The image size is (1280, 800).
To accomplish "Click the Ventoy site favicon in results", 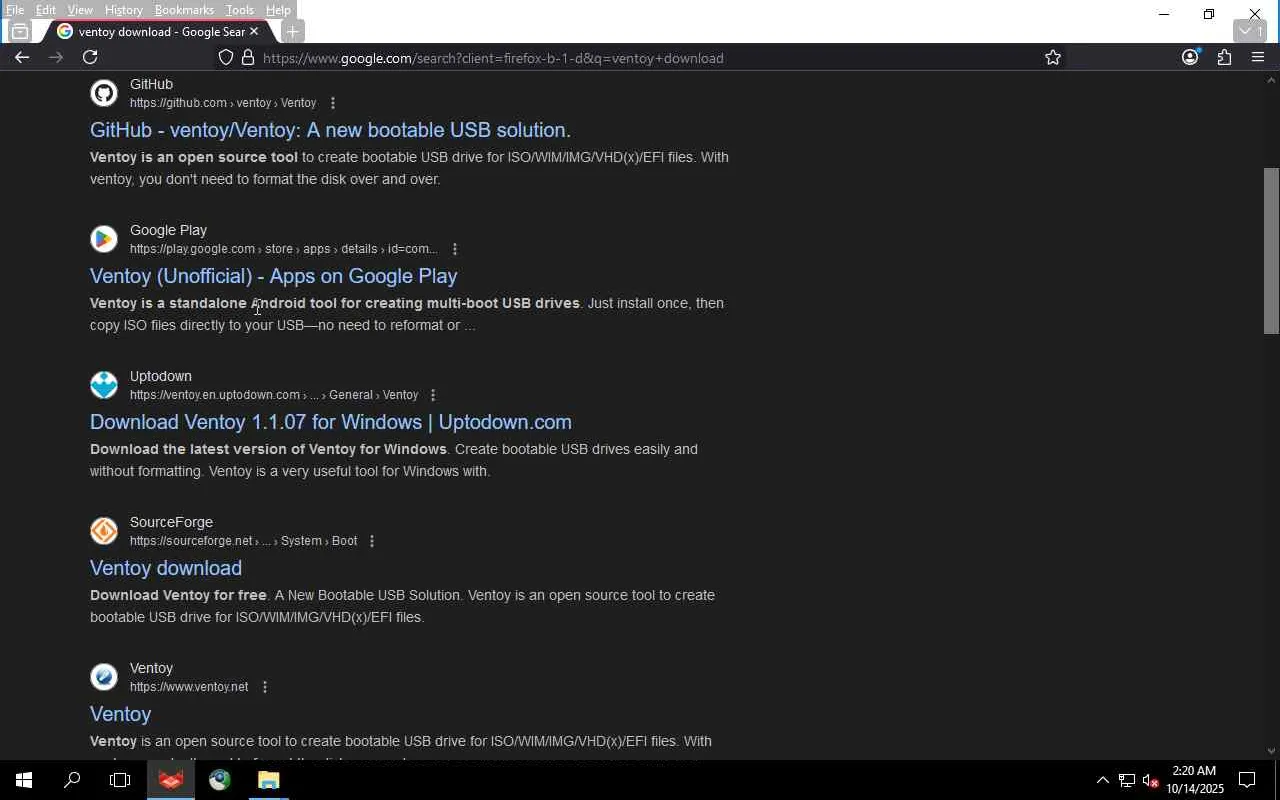I will [104, 677].
